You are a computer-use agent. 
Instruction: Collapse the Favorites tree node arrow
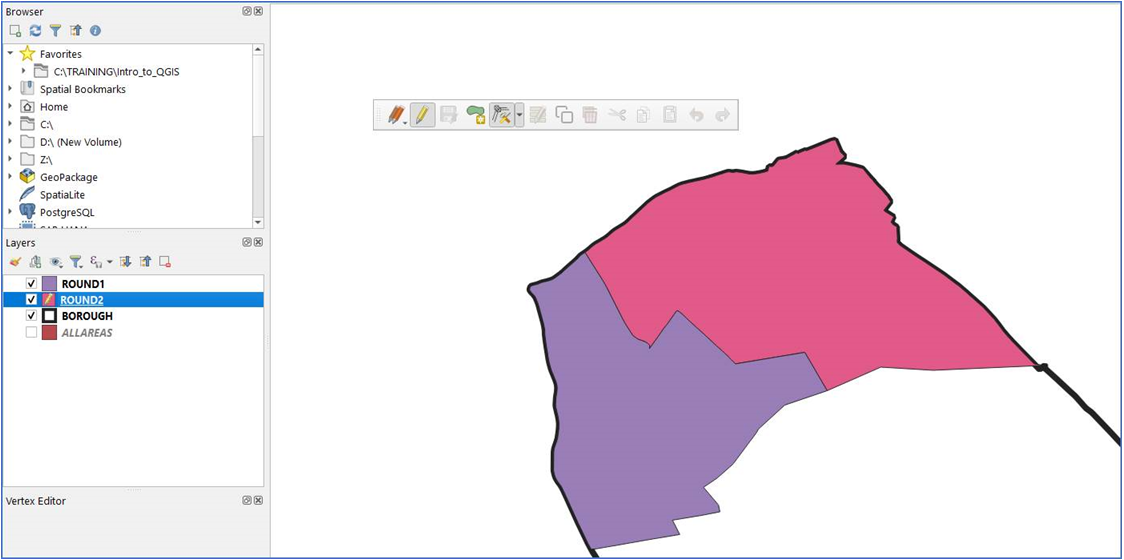10,53
